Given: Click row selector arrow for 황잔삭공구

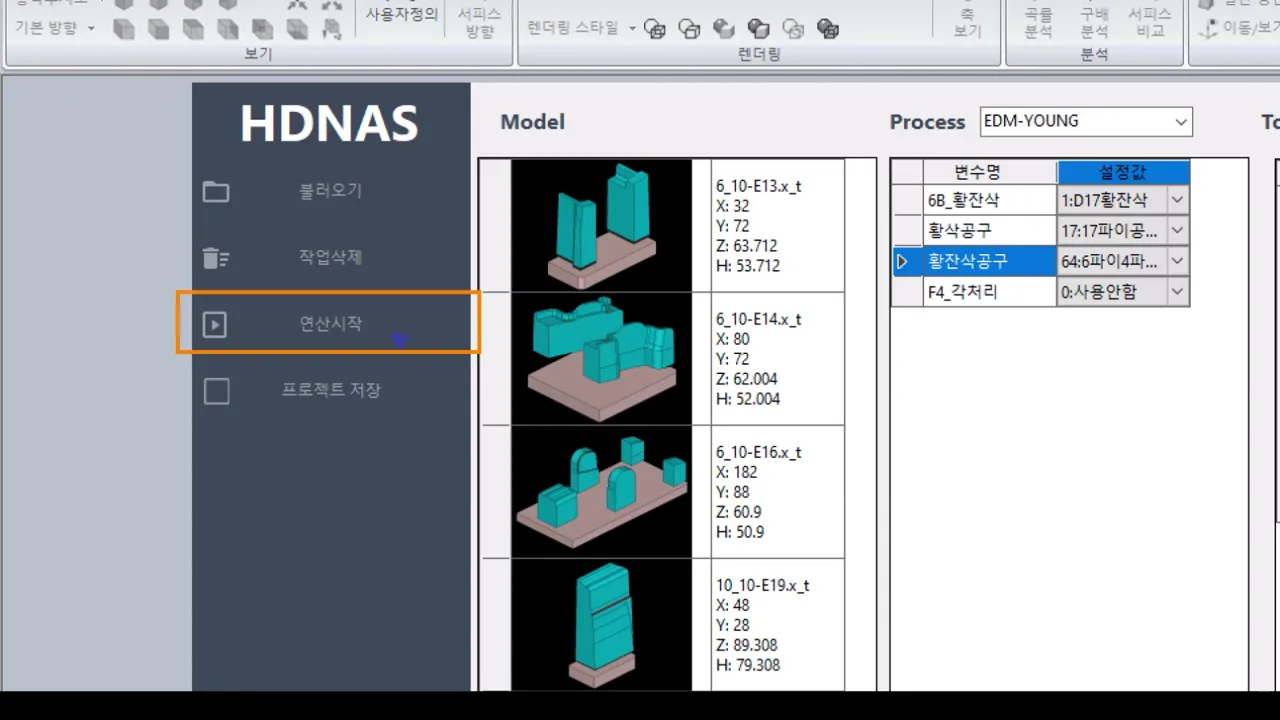Looking at the screenshot, I should click(902, 261).
